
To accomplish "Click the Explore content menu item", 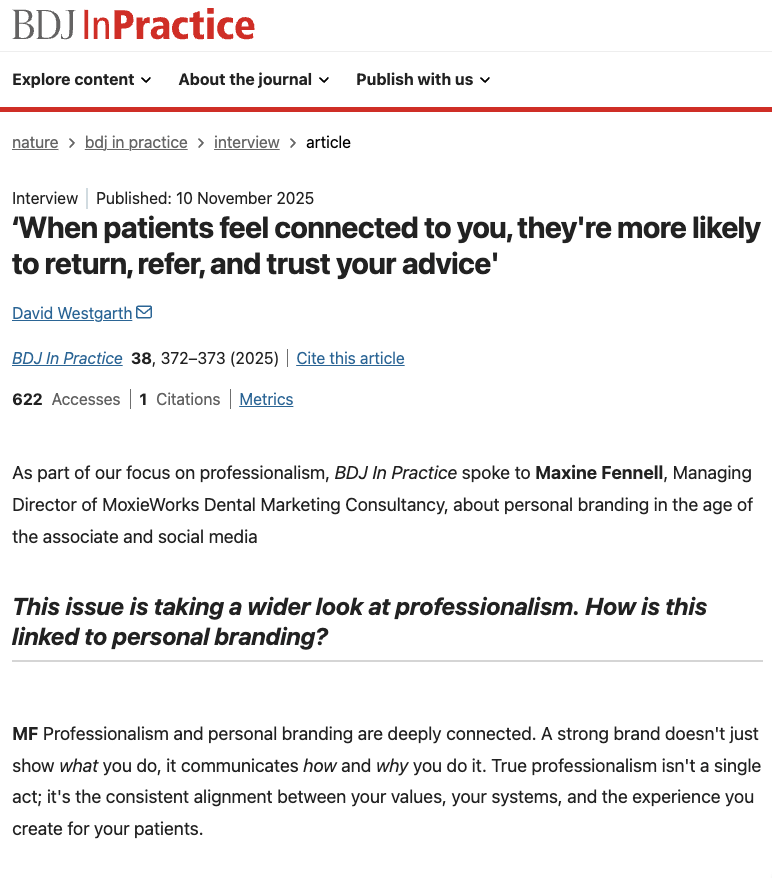I will click(73, 79).
